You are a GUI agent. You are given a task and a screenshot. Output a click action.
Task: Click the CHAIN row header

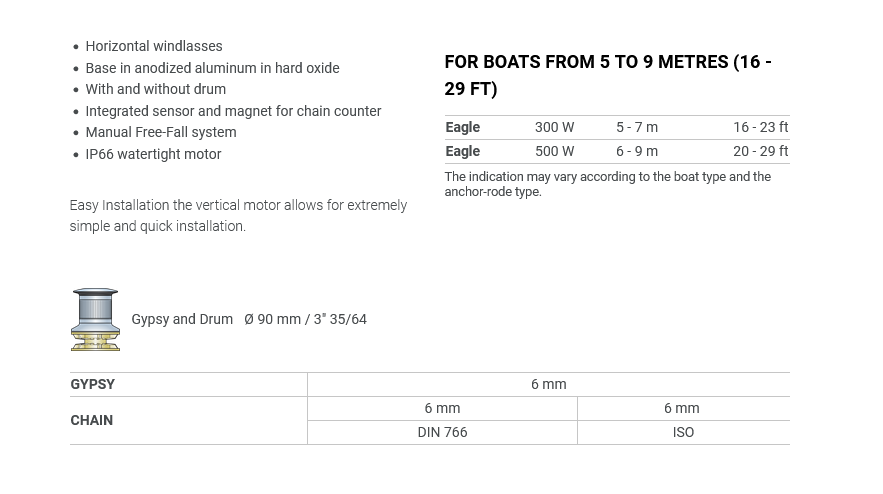92,420
